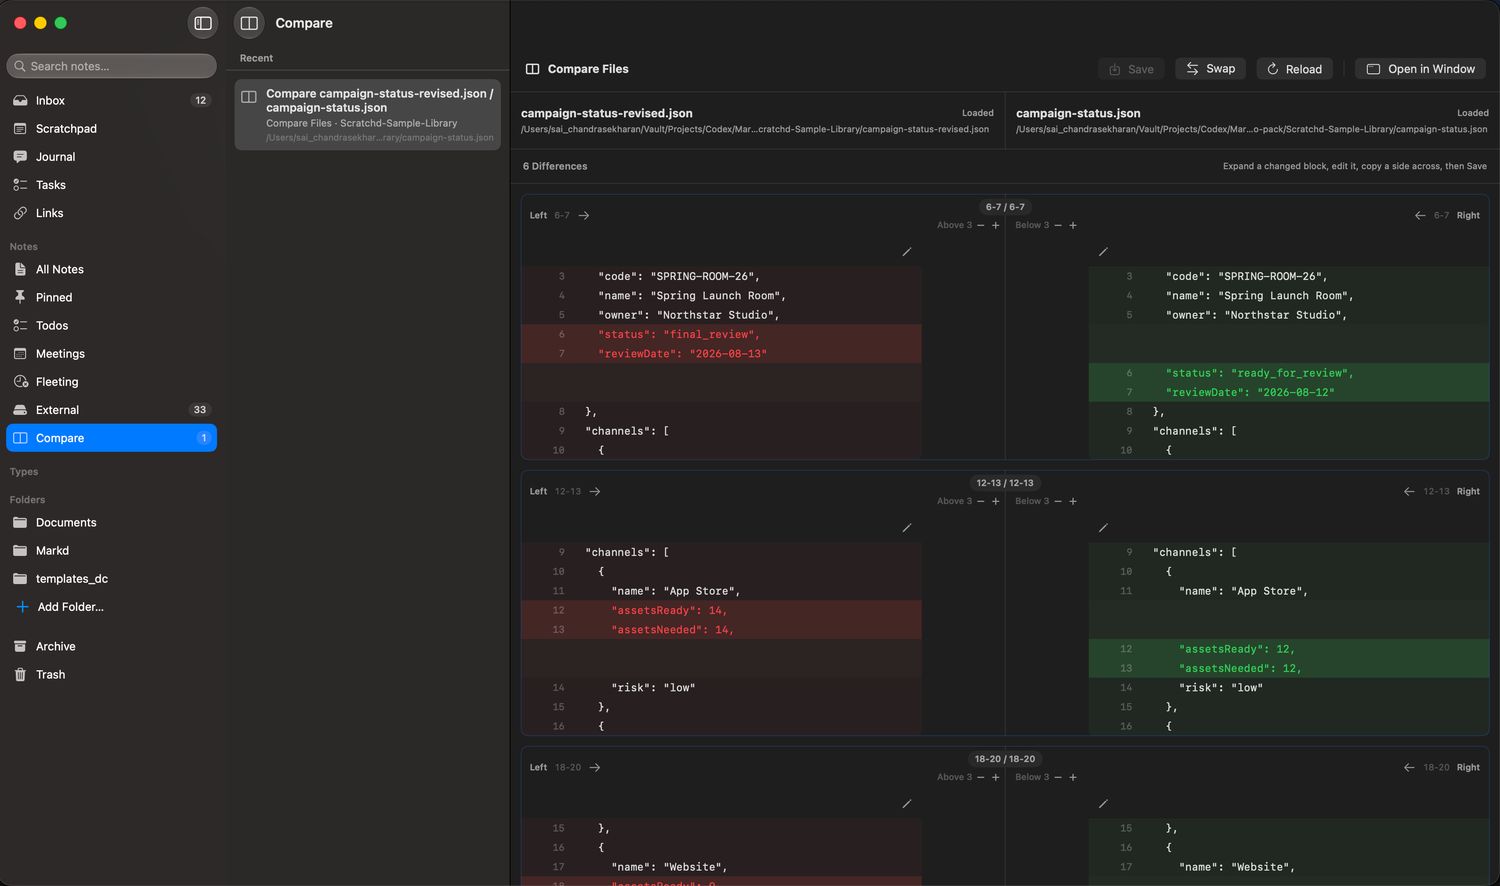Screen dimensions: 1500x886
Task: Increase Below context lines for block 12-13
Action: coord(1073,502)
